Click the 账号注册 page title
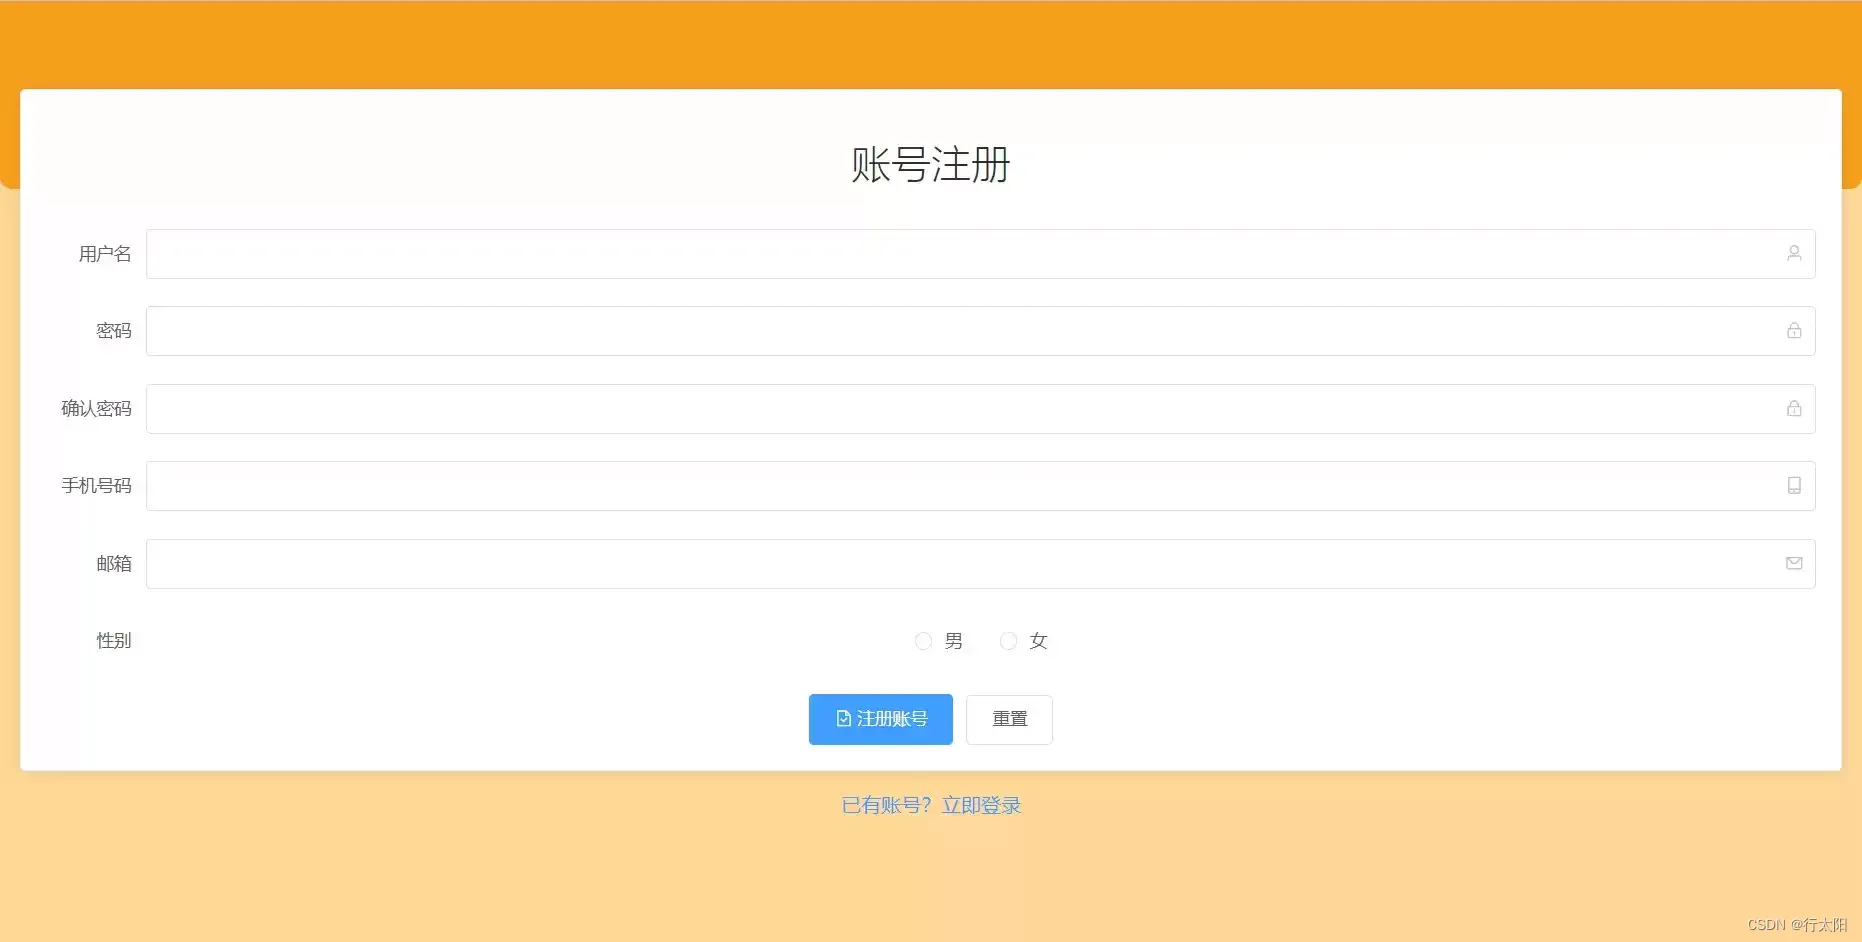Image resolution: width=1862 pixels, height=942 pixels. point(930,165)
